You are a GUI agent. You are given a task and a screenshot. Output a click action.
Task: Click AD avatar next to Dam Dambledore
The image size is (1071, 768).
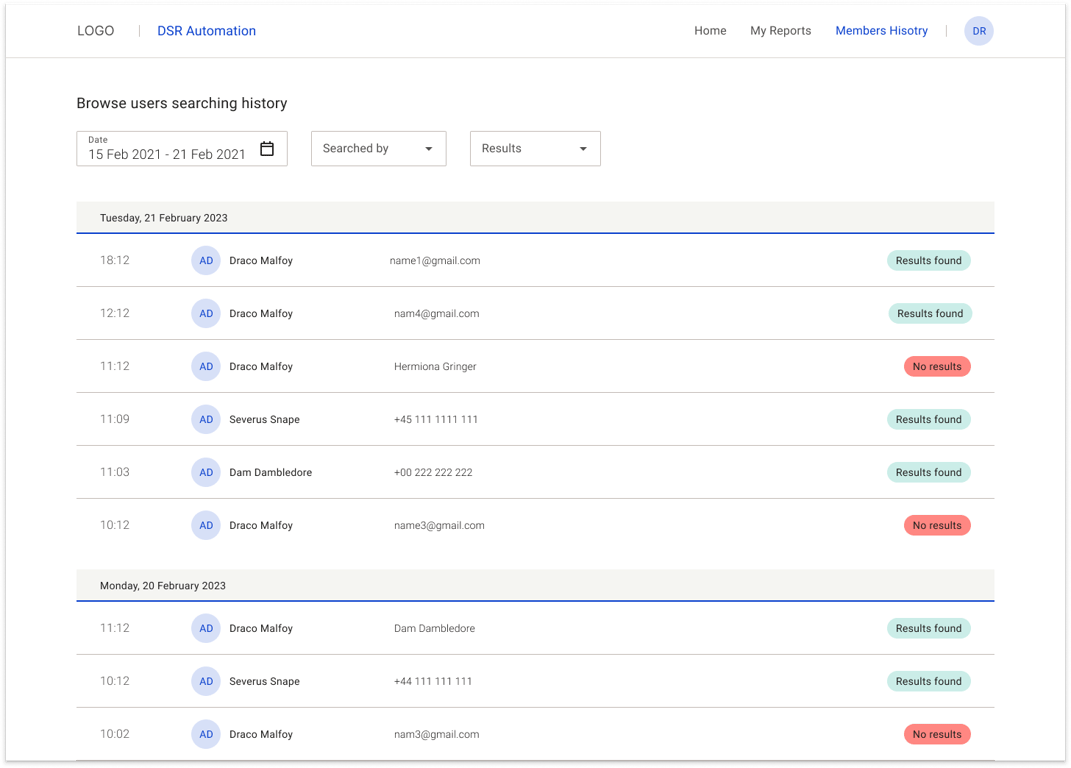[x=206, y=472]
